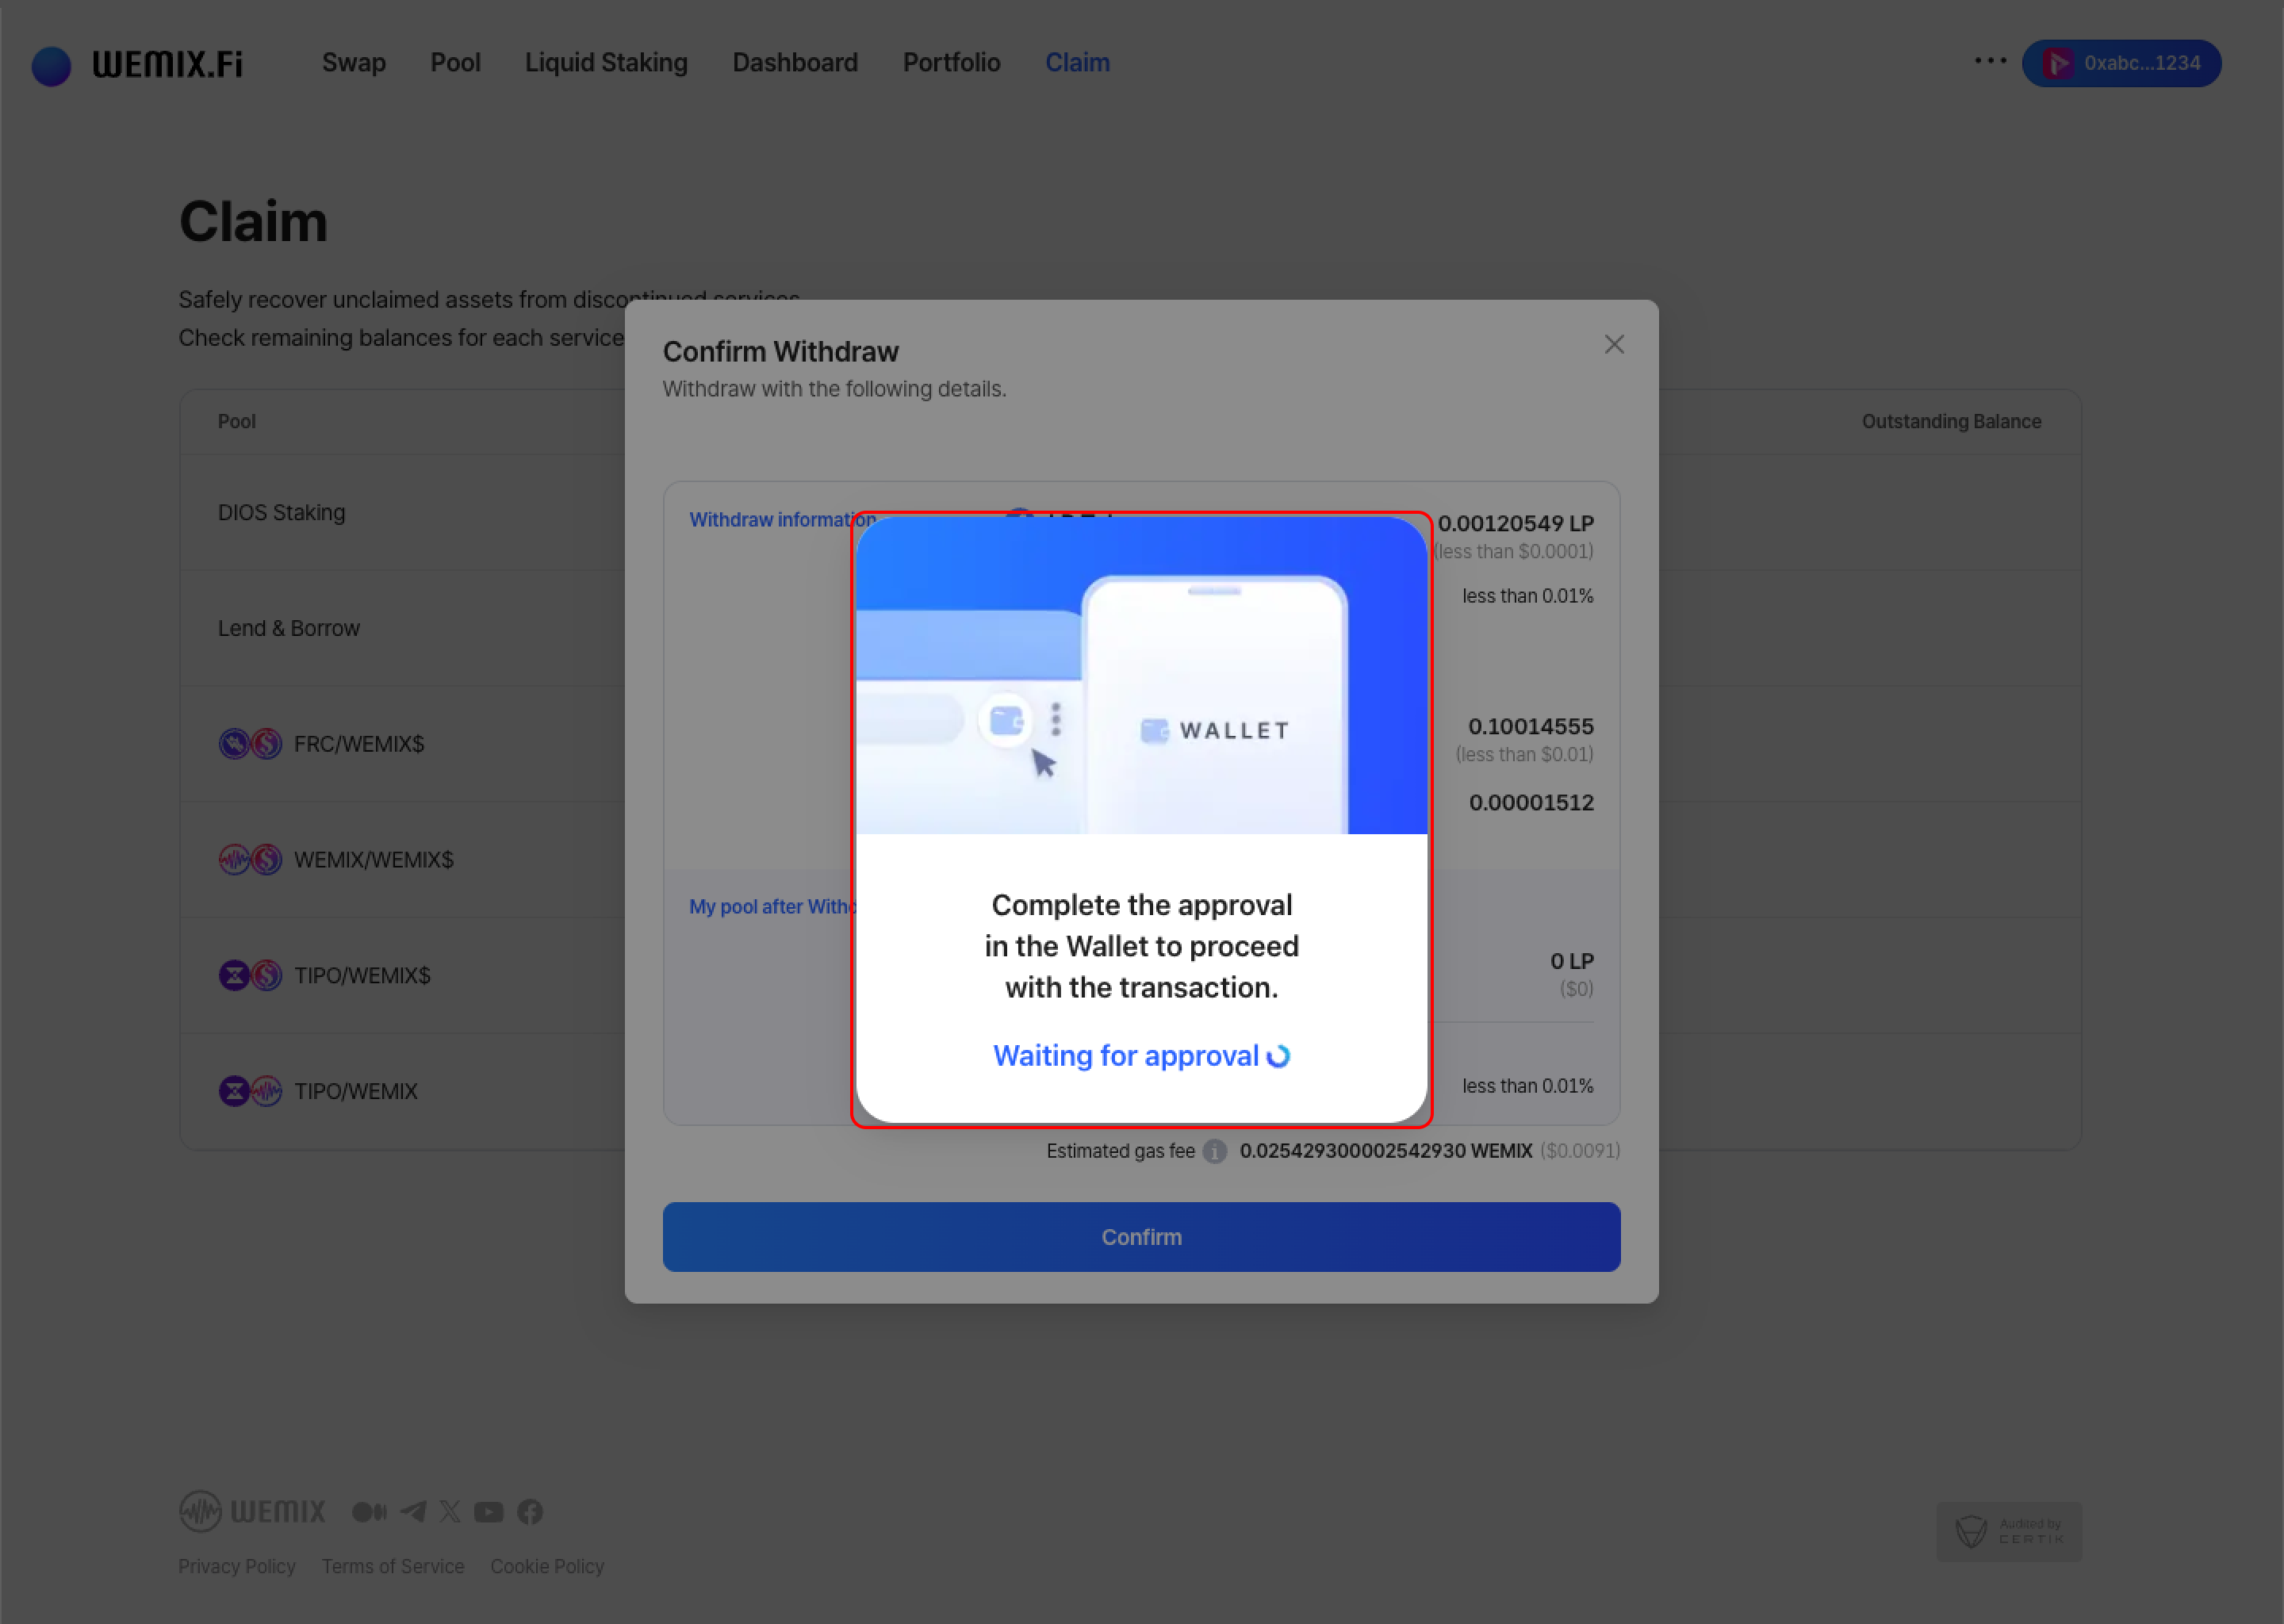
Task: Open the Privacy Policy link
Action: click(237, 1566)
